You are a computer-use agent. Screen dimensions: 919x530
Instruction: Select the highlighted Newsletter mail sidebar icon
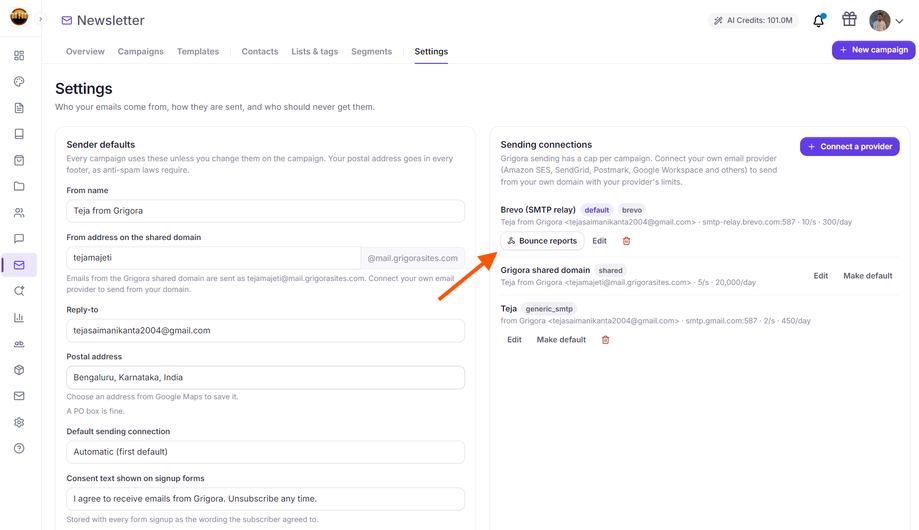19,265
